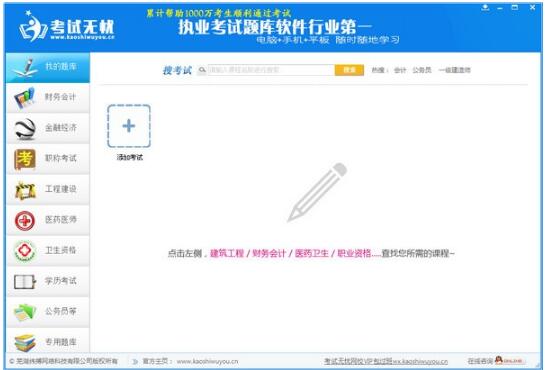Click the 考试无忧 logo
The width and height of the screenshot is (546, 370).
(67, 27)
